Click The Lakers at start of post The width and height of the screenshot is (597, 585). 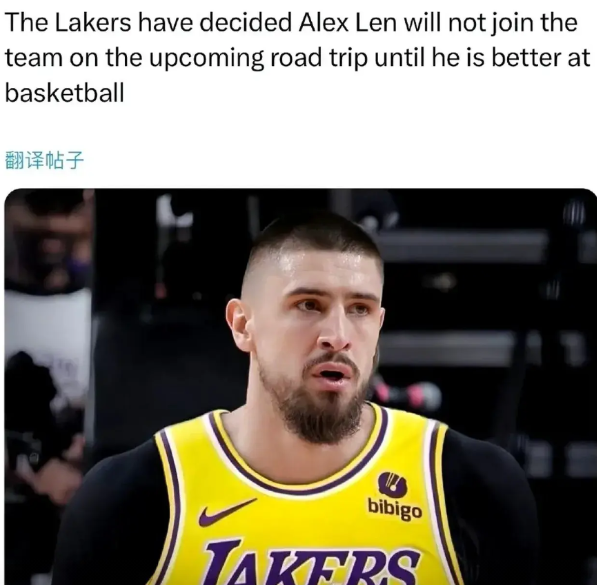(x=68, y=23)
